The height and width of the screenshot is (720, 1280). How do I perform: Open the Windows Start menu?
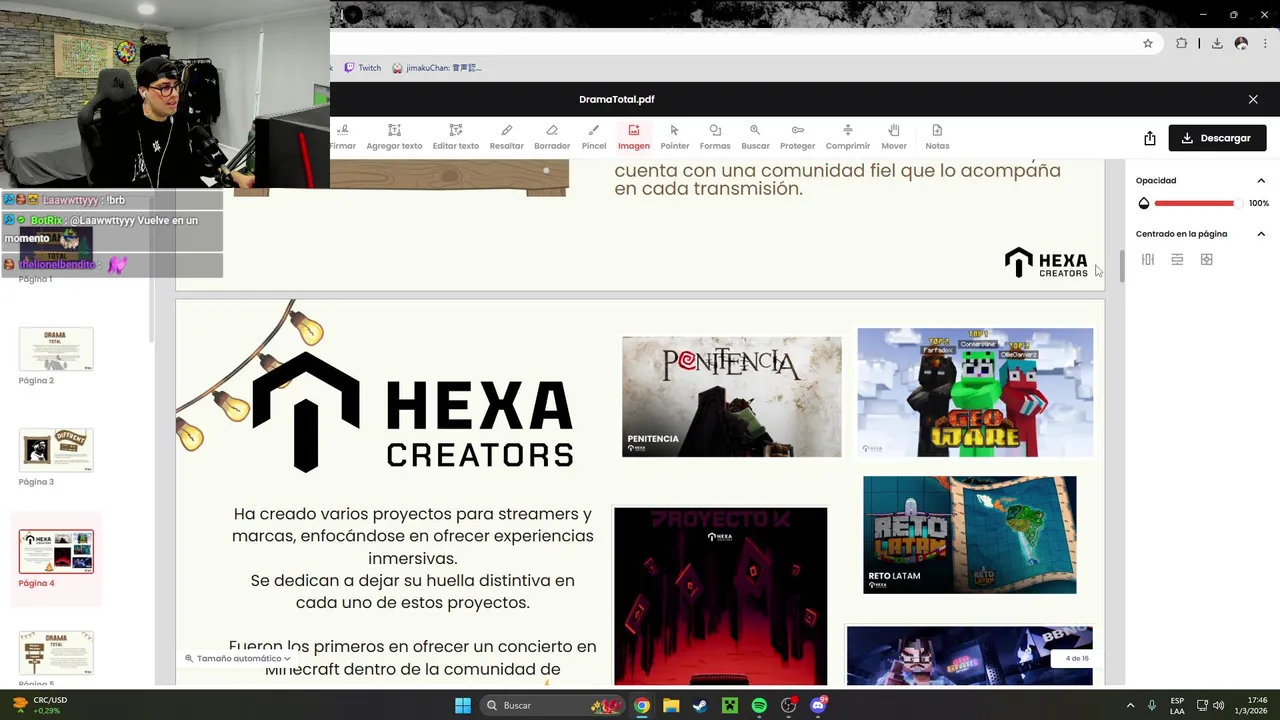462,705
